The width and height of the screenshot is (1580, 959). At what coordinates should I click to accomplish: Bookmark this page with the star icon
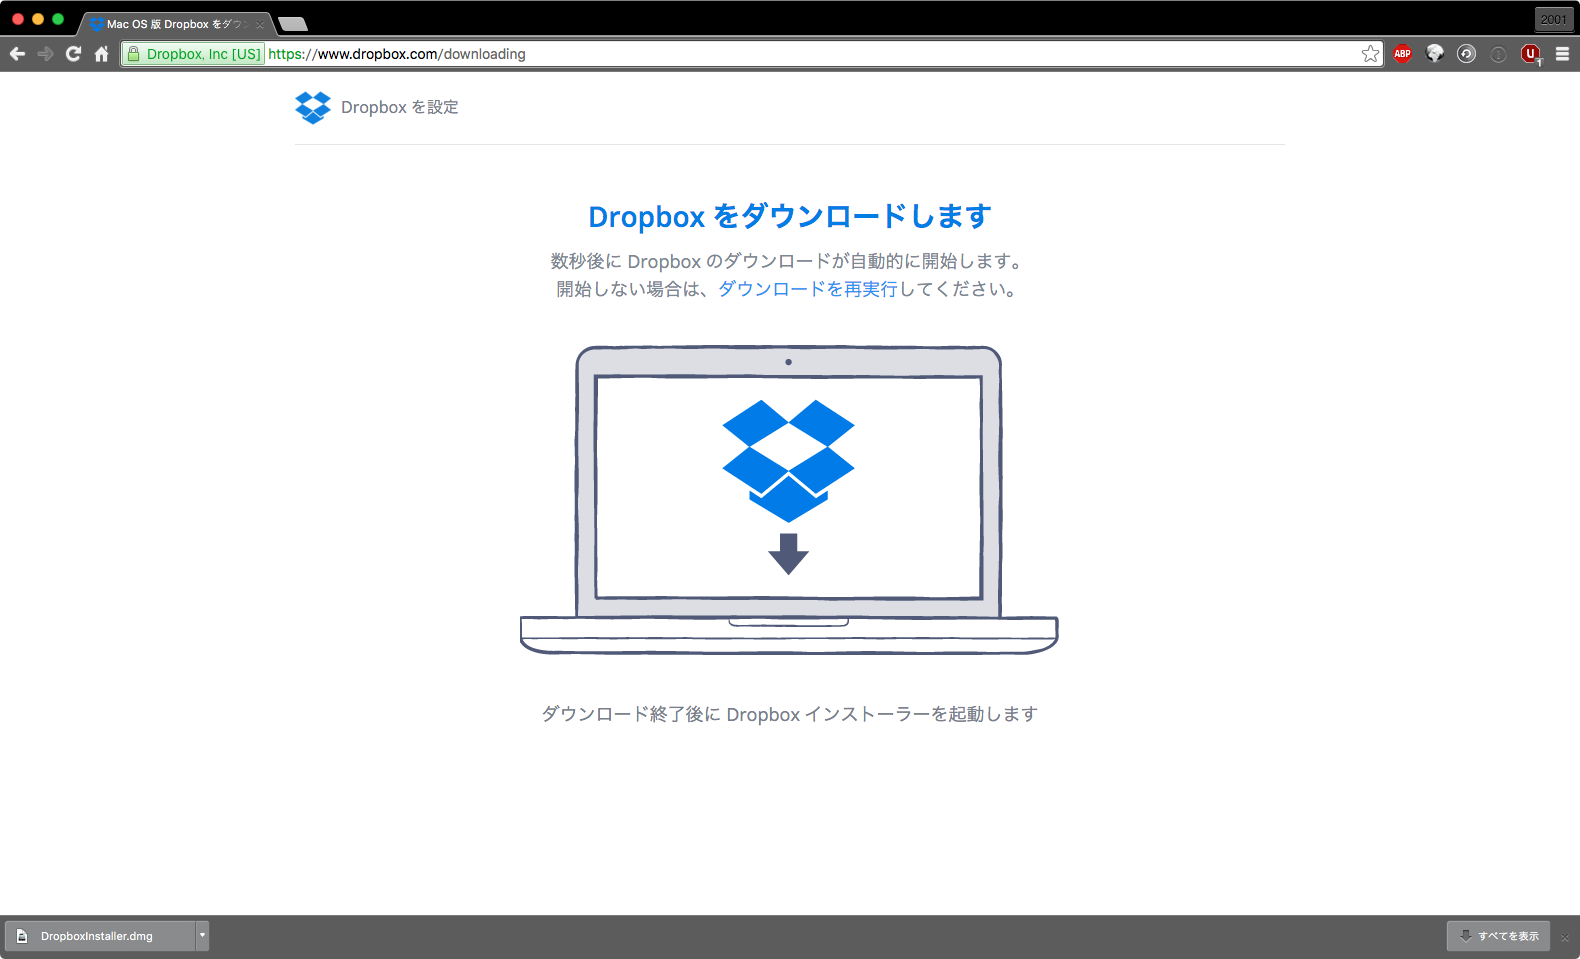click(x=1370, y=54)
